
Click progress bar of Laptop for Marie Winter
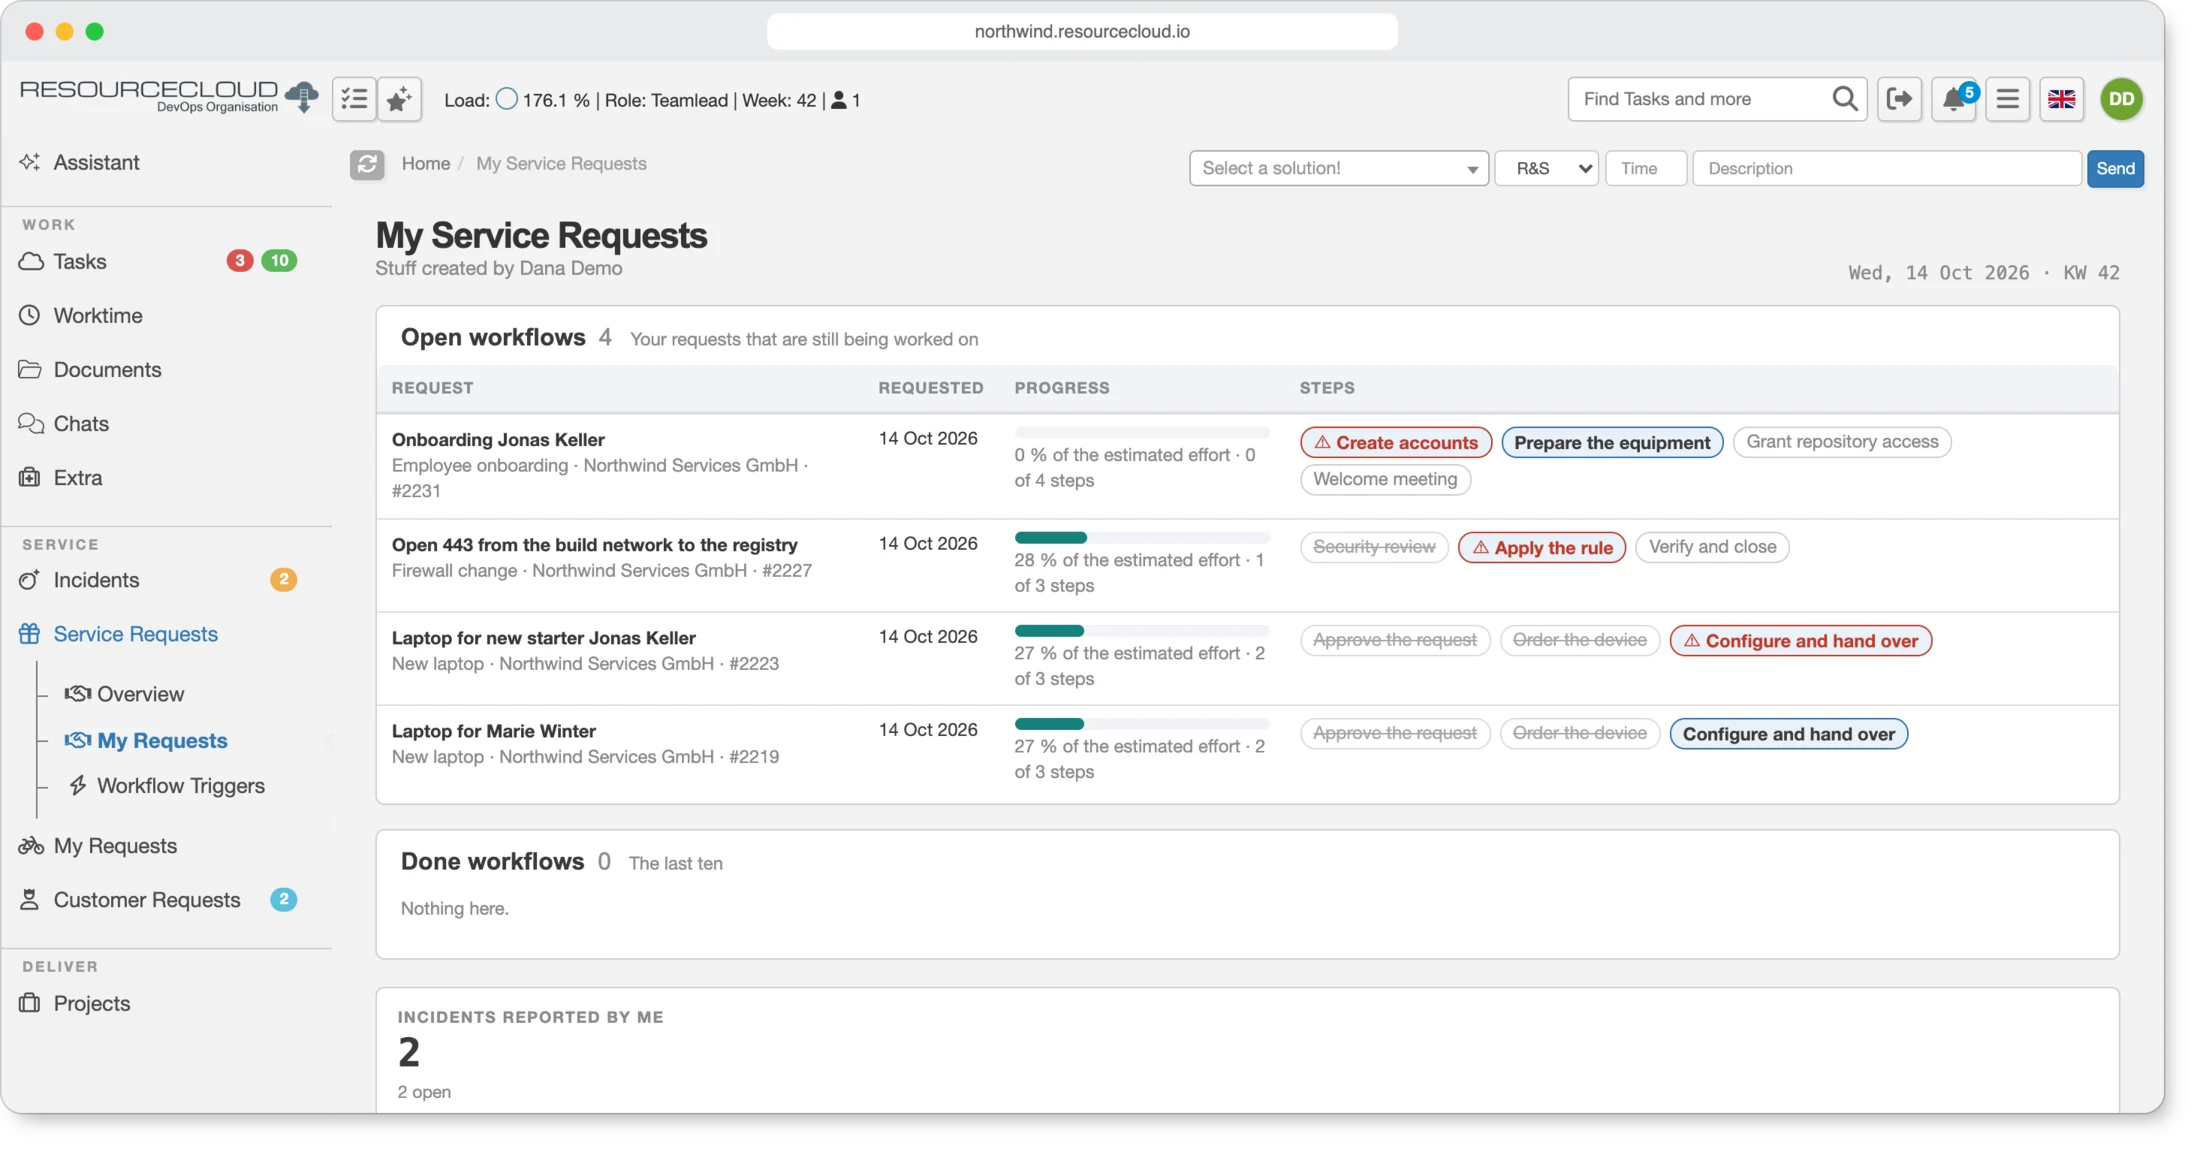coord(1142,724)
